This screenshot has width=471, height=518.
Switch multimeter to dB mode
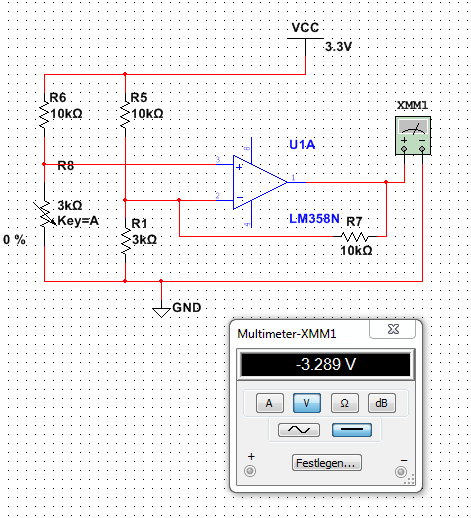tap(382, 403)
